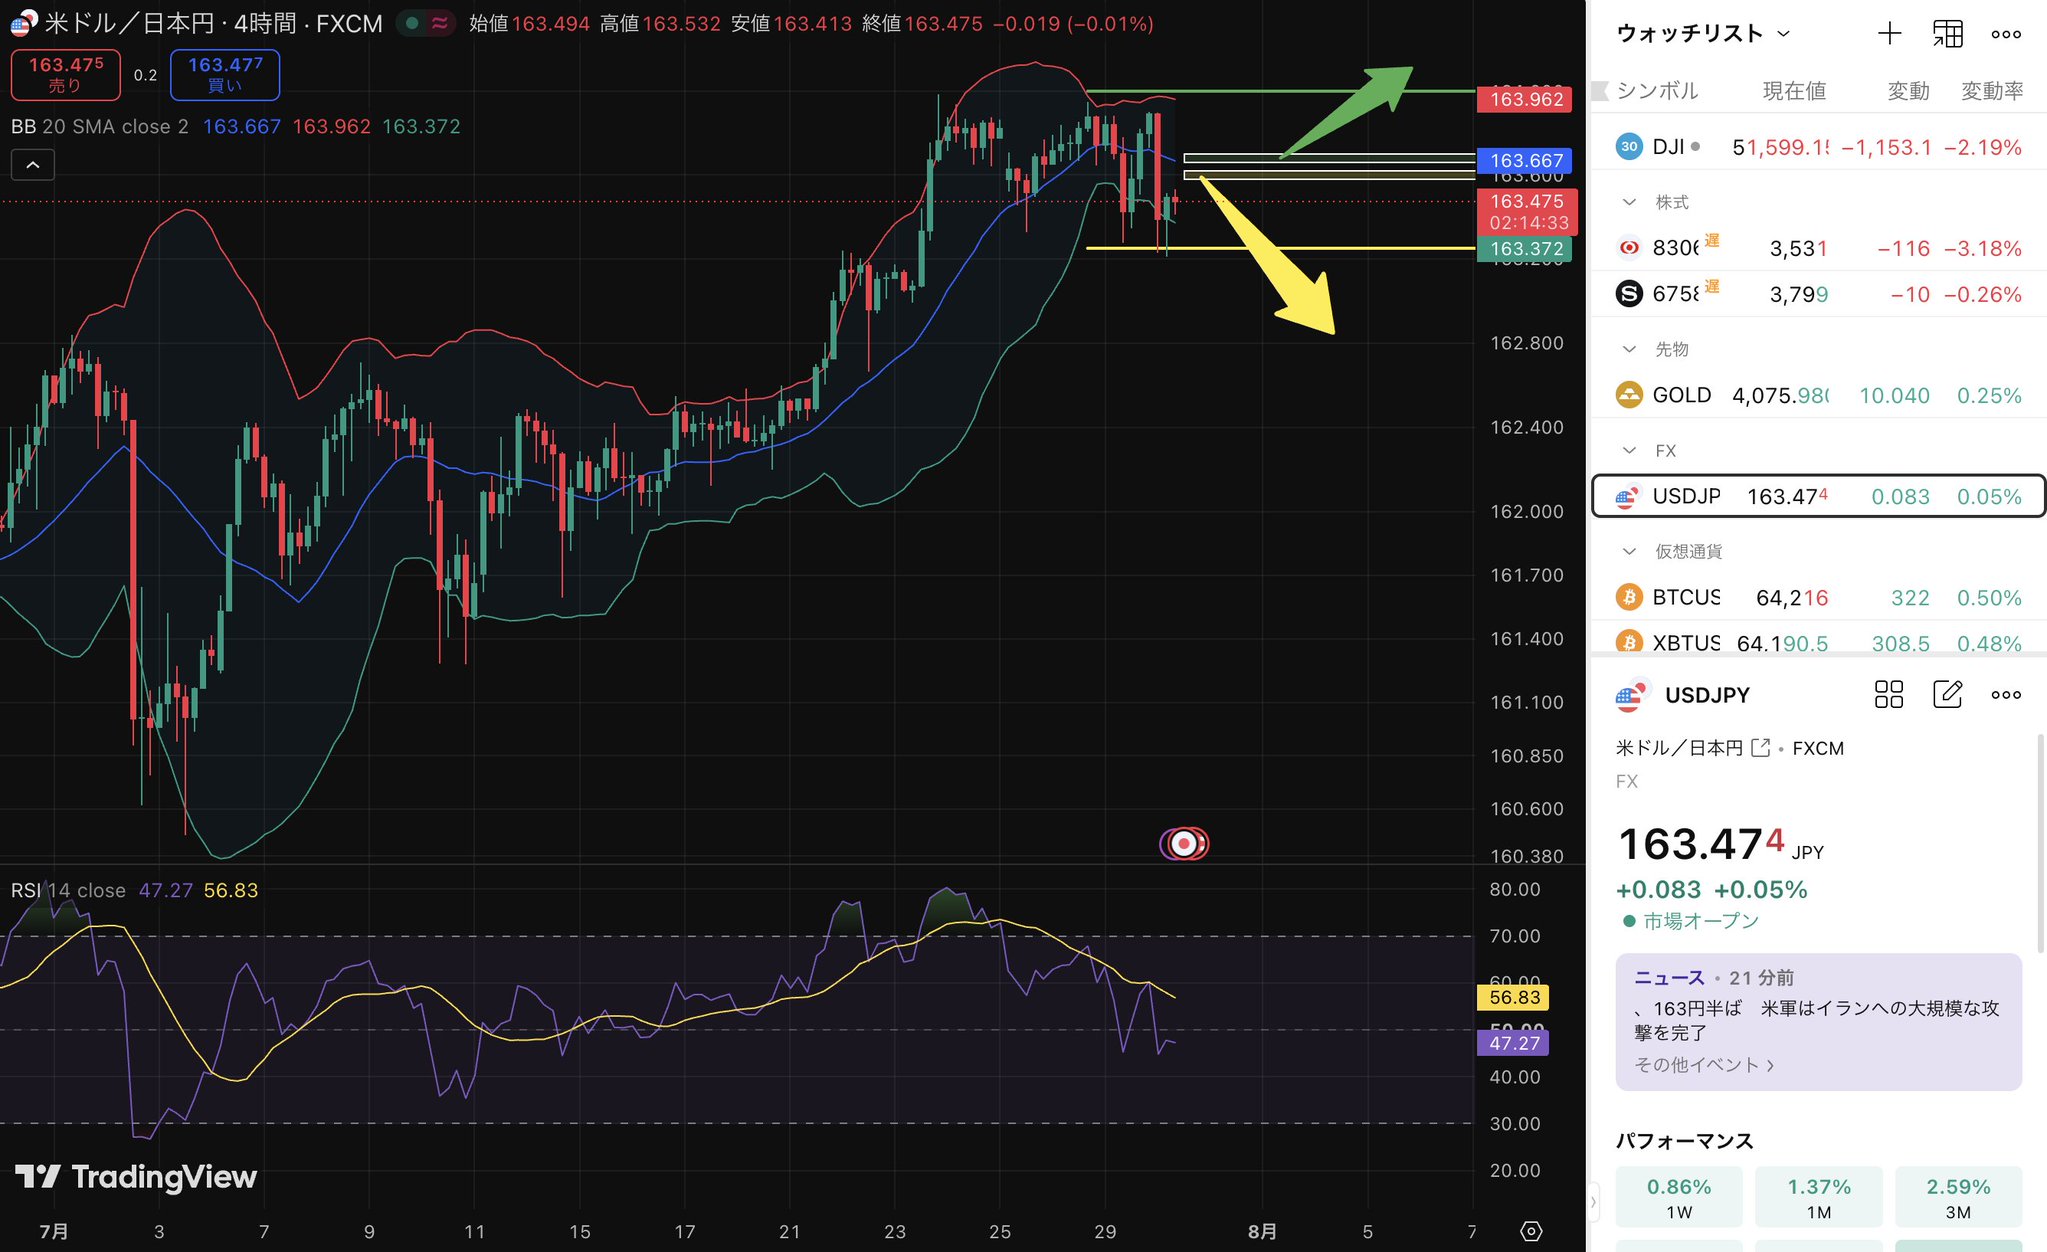Click the BB 20 SMA close 2 indicator legend
Image resolution: width=2047 pixels, height=1252 pixels.
(x=99, y=127)
